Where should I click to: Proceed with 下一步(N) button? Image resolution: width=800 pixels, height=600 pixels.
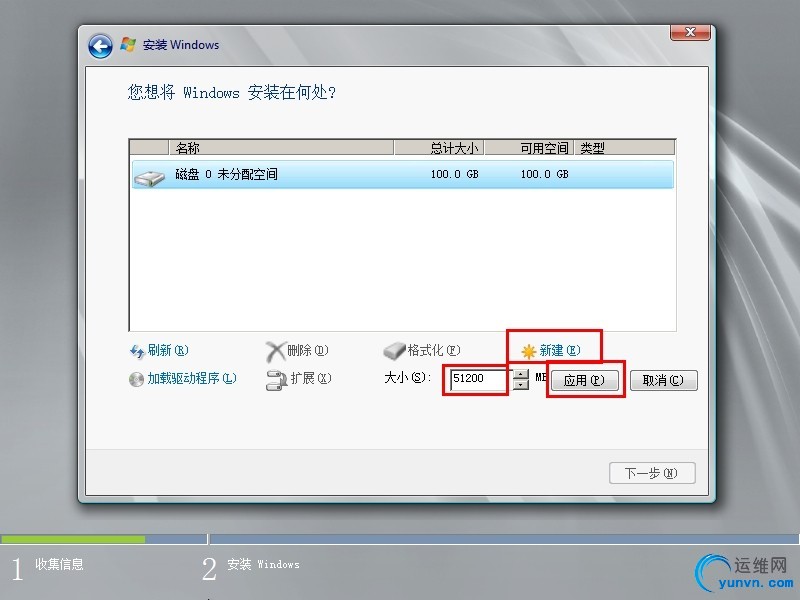click(652, 473)
